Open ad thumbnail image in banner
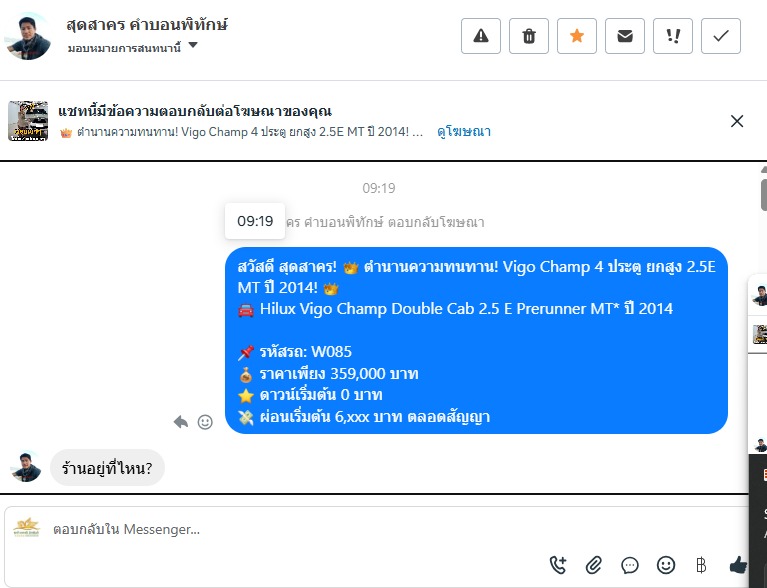767x588 pixels. click(x=28, y=121)
